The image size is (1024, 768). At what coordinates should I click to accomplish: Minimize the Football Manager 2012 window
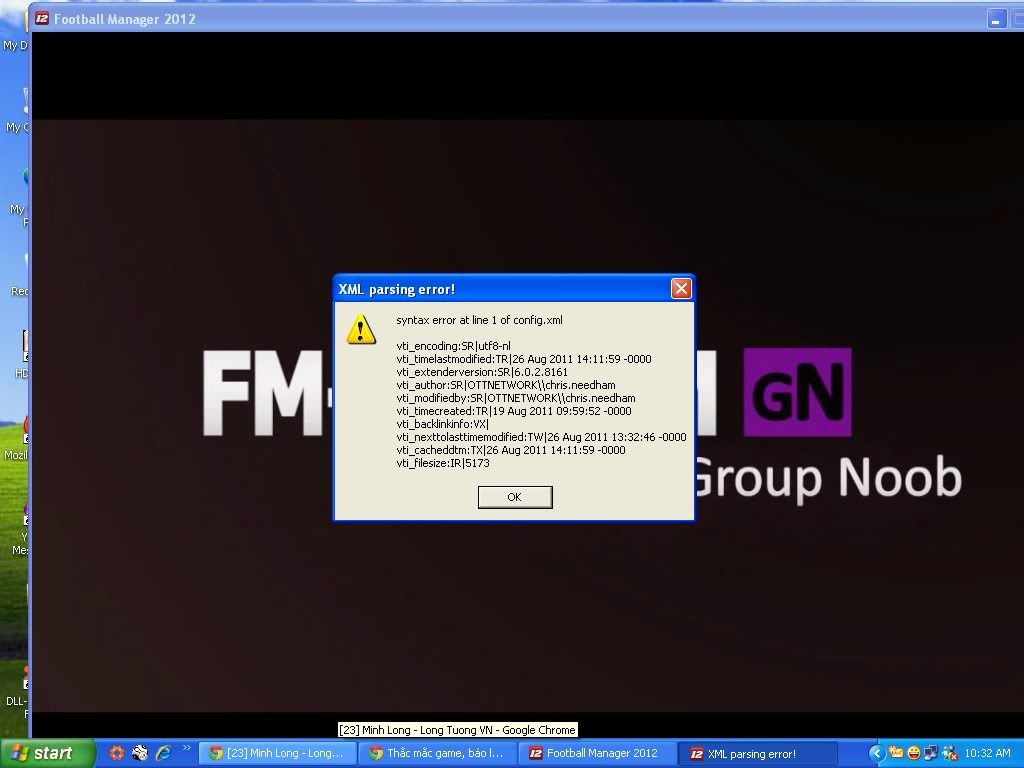(x=996, y=19)
